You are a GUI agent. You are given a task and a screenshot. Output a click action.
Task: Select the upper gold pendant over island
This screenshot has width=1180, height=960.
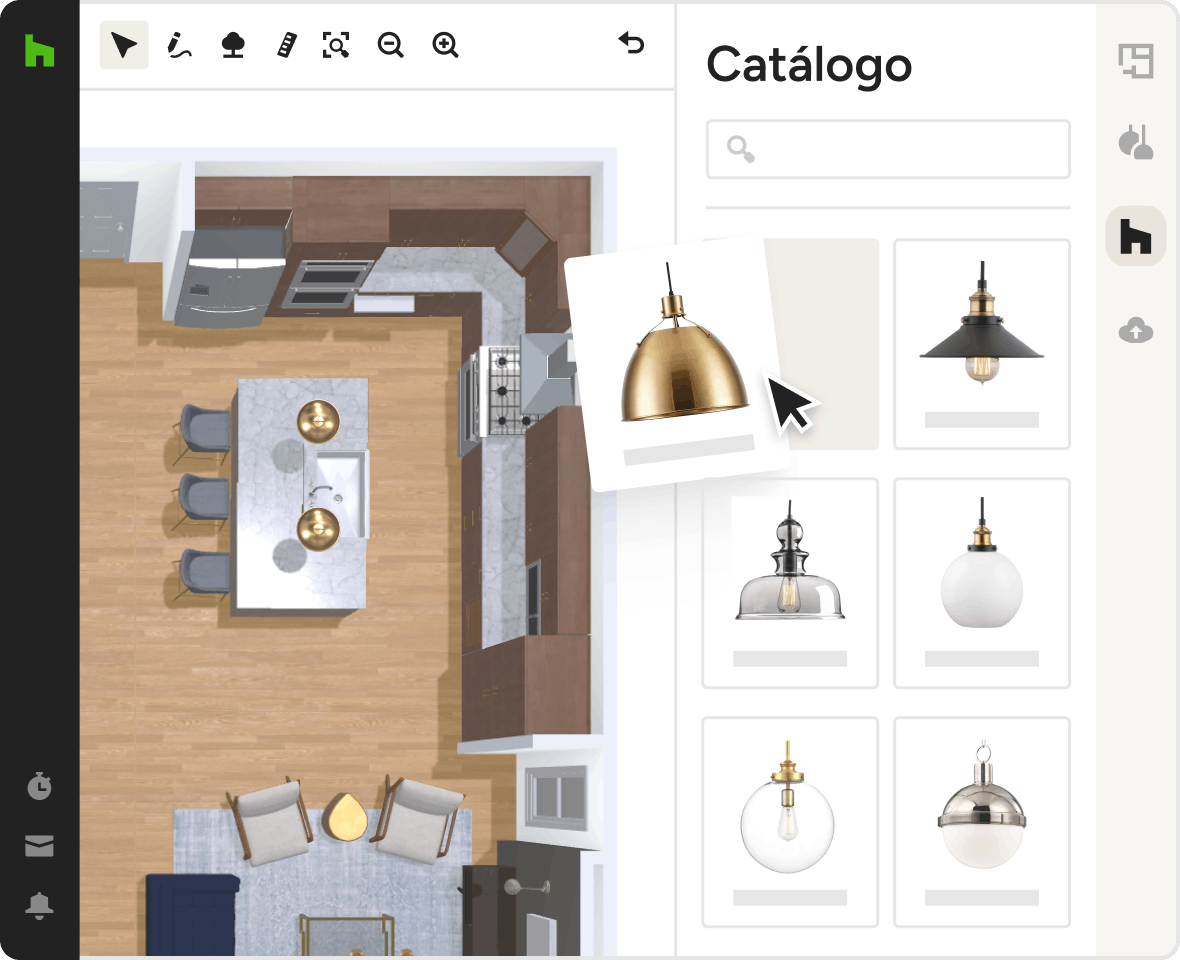click(x=318, y=421)
